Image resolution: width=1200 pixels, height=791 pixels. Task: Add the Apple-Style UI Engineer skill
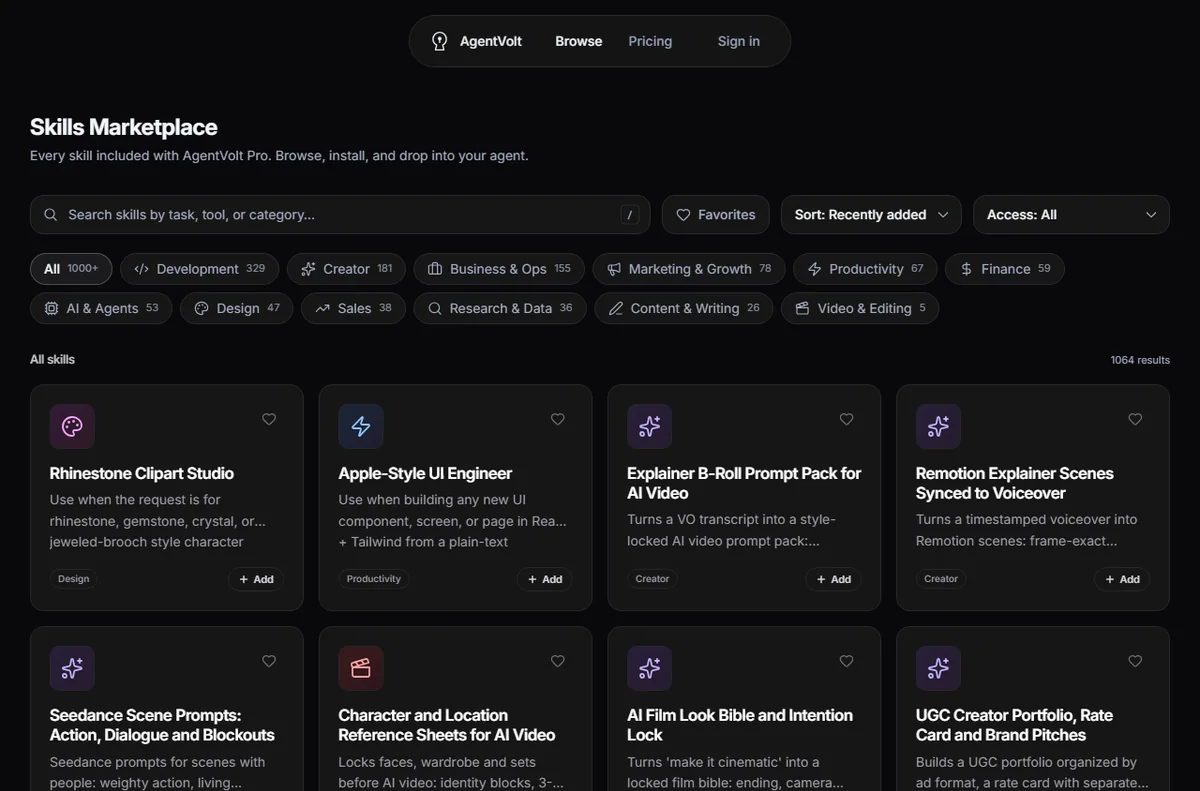545,579
